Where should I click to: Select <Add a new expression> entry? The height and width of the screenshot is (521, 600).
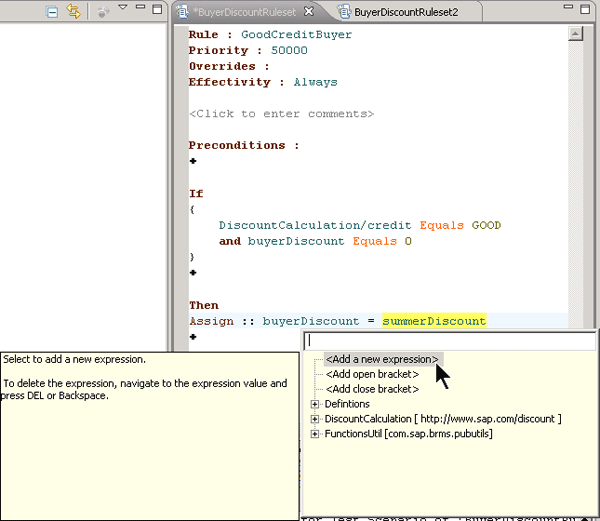point(381,359)
